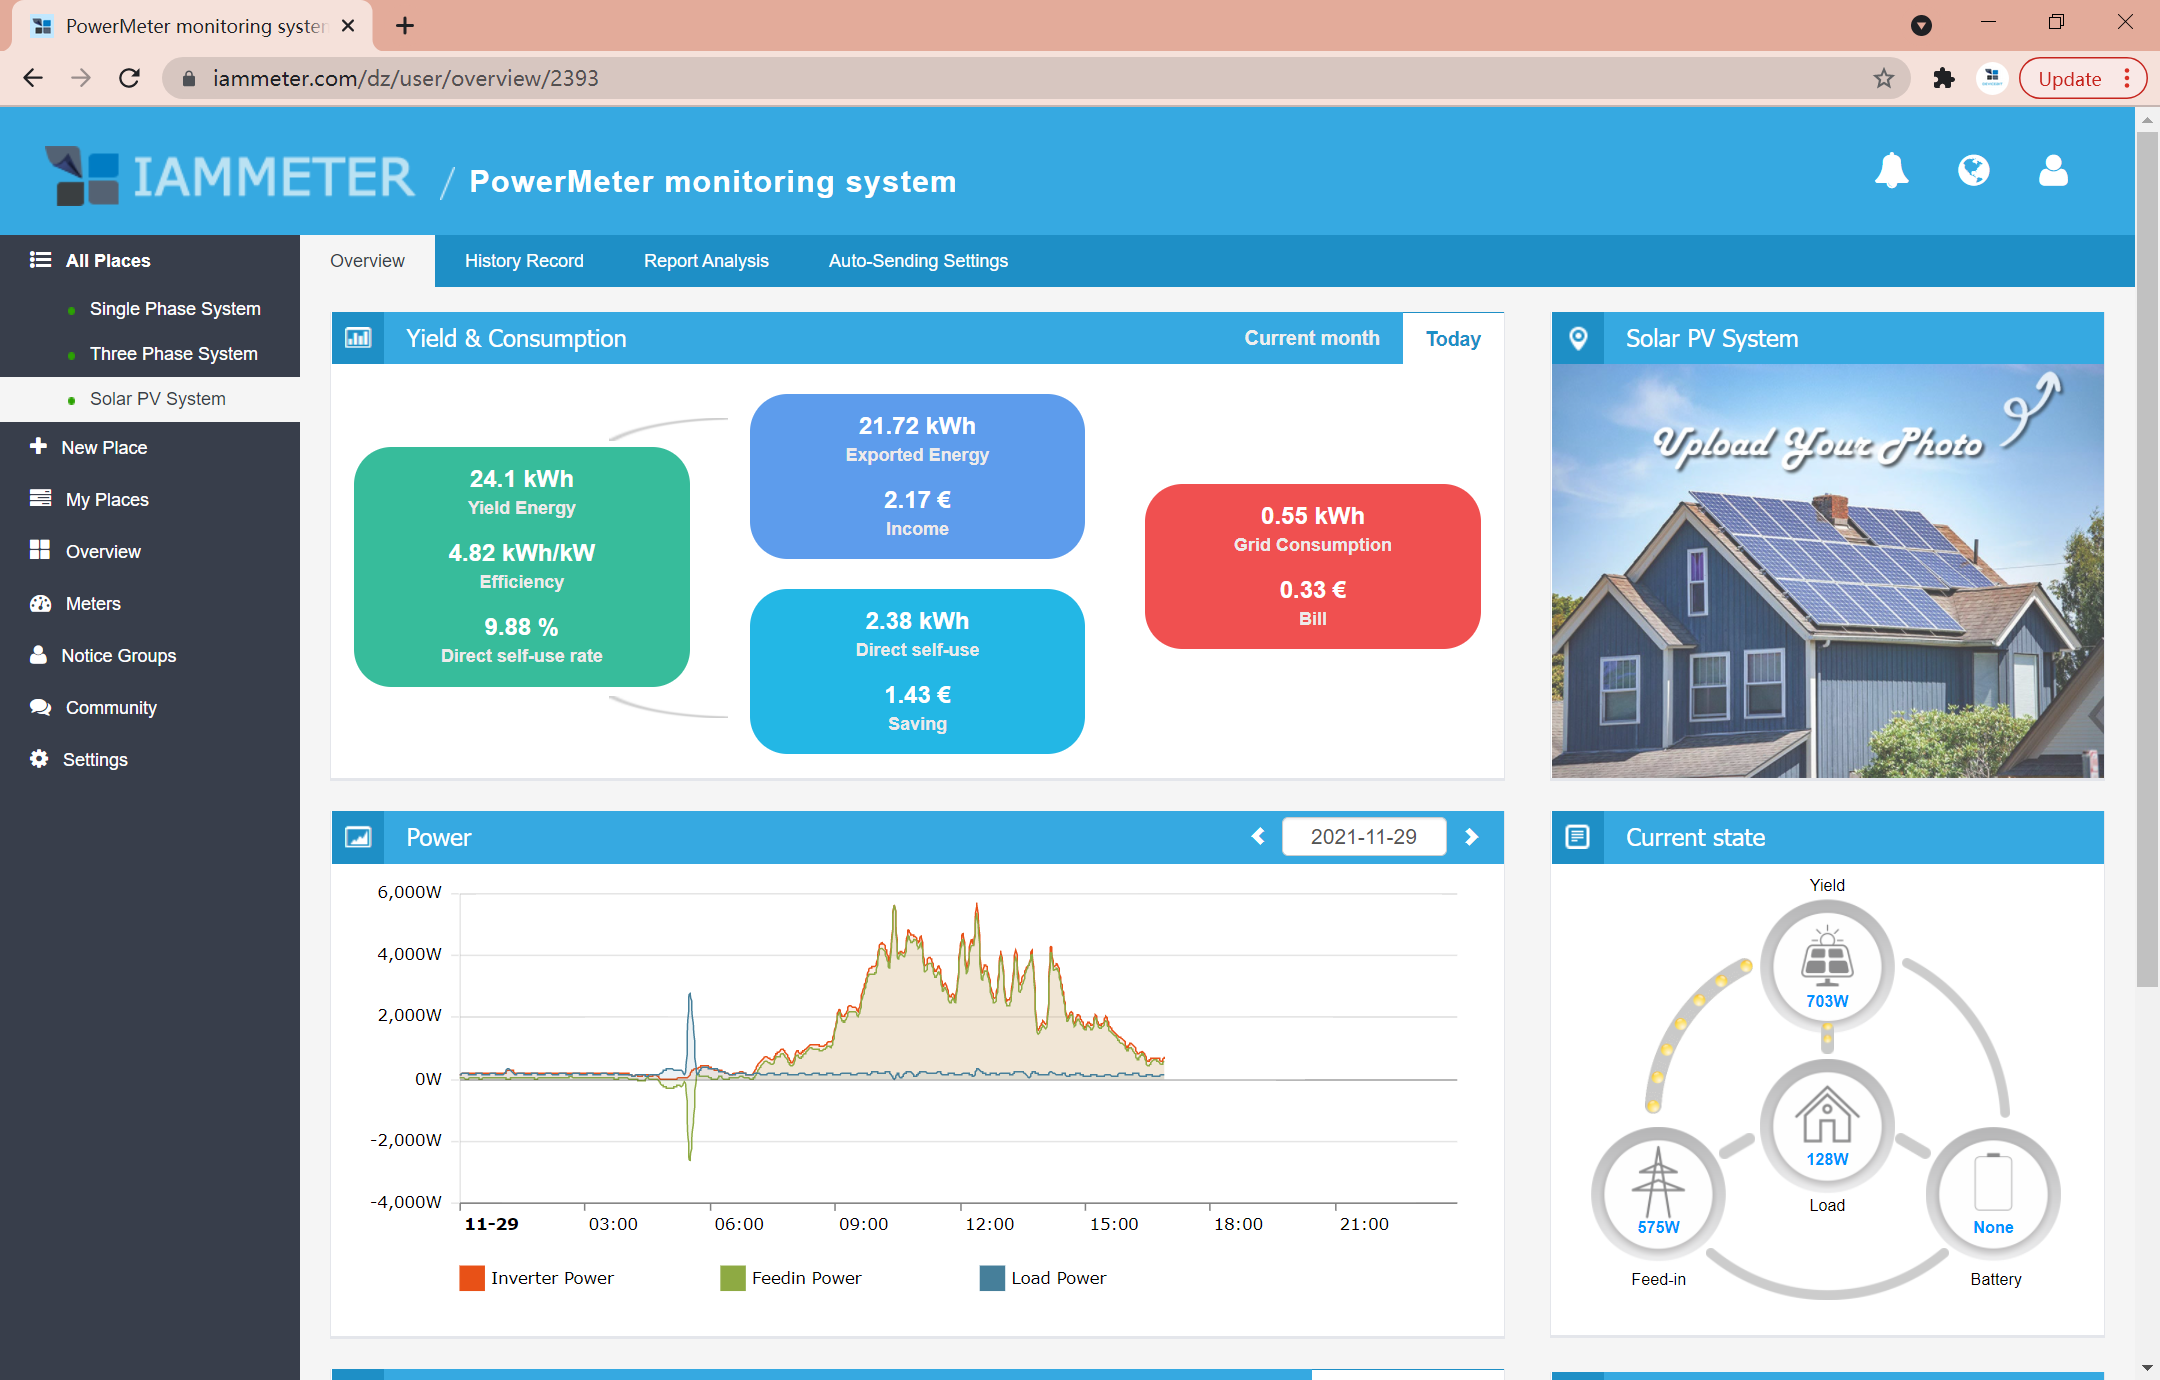Click Add New Place button

[104, 447]
